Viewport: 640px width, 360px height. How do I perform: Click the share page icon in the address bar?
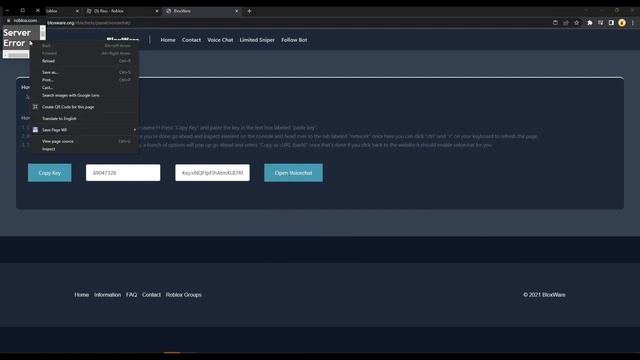pos(566,23)
